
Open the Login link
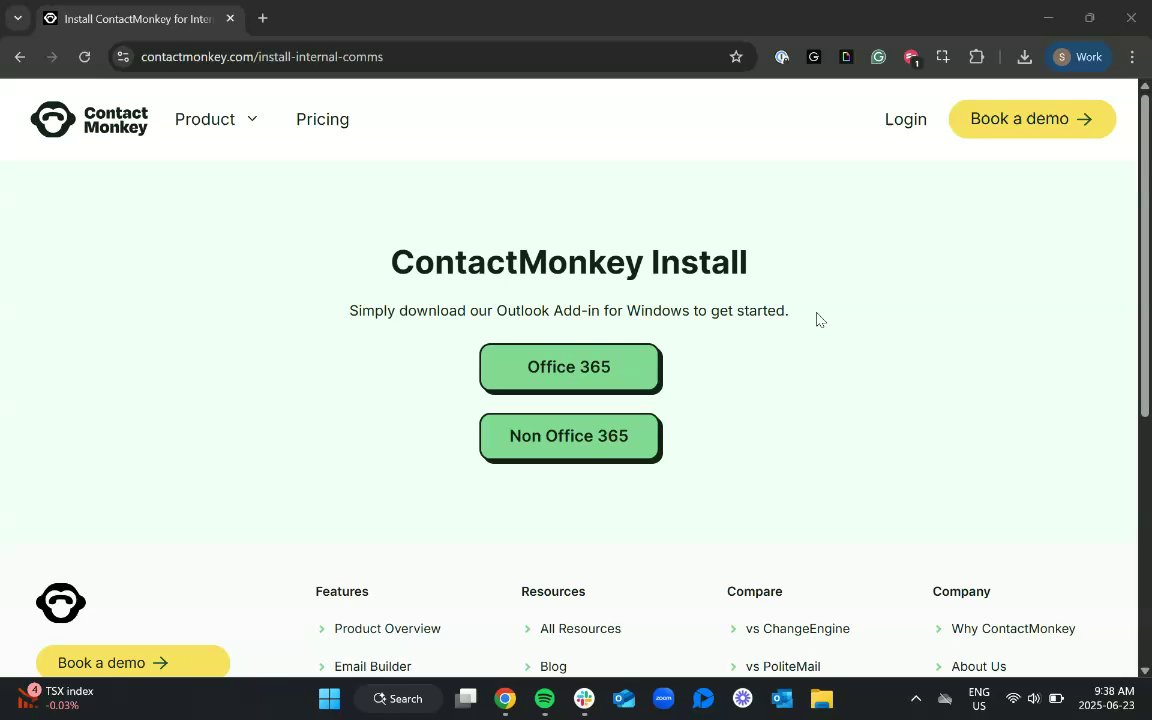click(905, 119)
